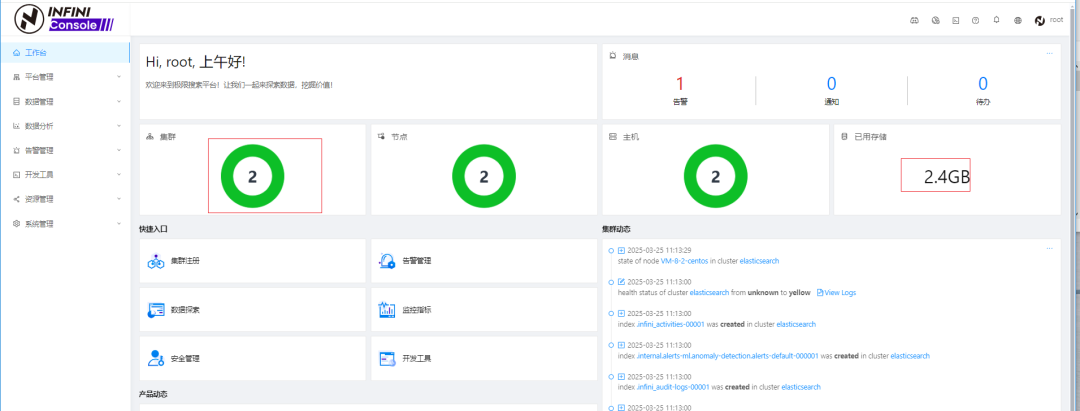
Task: Open the .internal.alerts-ml.anomaly-detection index link
Action: pyautogui.click(x=727, y=356)
